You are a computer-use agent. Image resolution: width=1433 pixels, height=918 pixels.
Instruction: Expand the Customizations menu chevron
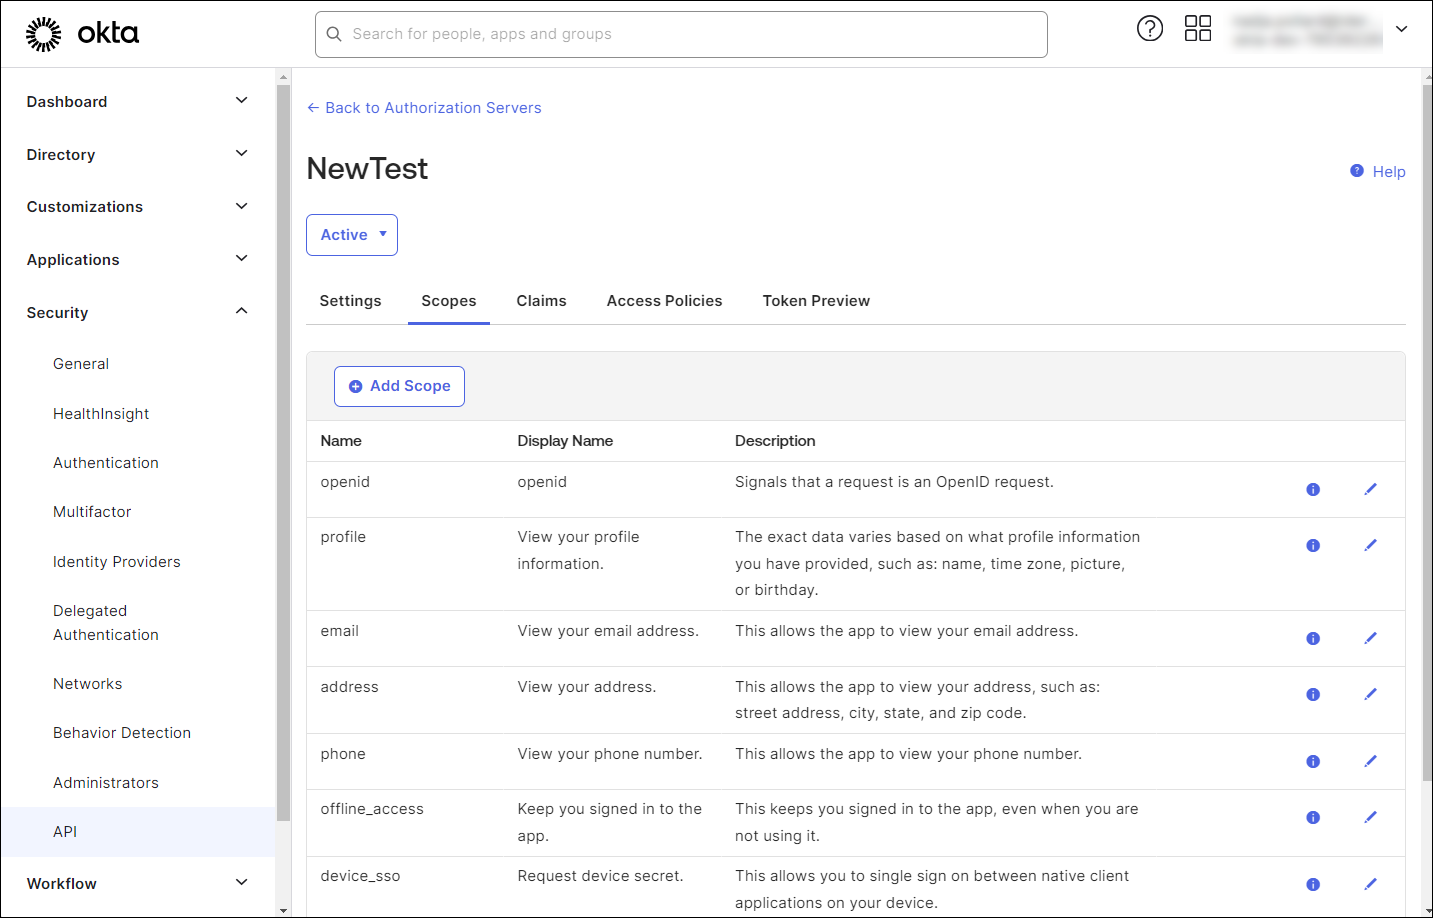[x=241, y=206]
